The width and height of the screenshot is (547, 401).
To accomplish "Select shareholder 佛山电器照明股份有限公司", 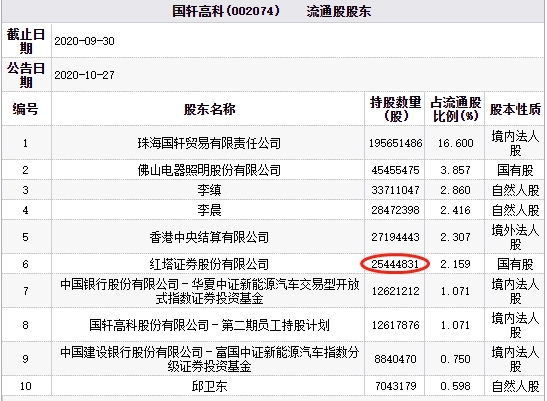I will (209, 170).
